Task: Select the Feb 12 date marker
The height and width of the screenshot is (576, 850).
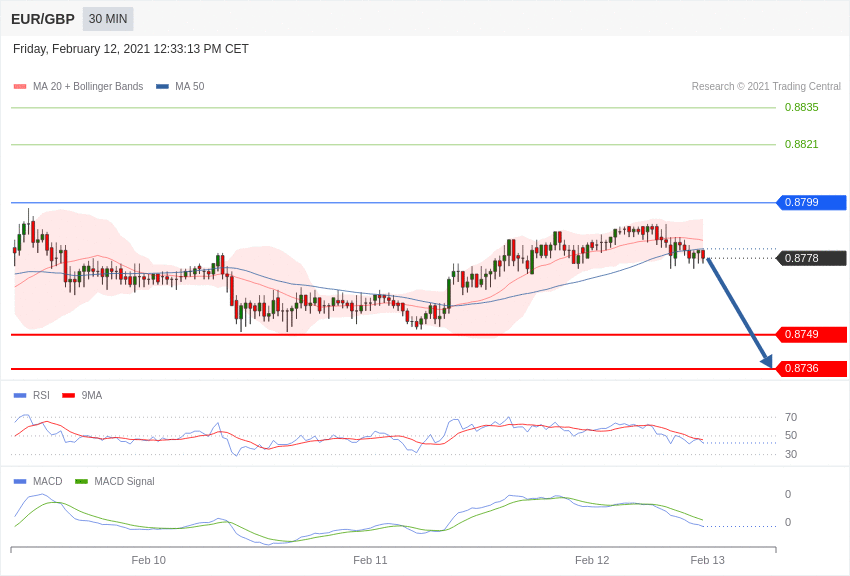Action: tap(592, 560)
